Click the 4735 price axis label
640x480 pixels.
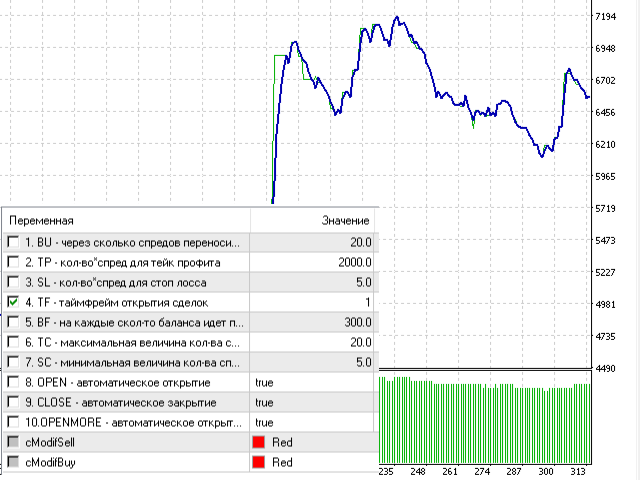[605, 336]
